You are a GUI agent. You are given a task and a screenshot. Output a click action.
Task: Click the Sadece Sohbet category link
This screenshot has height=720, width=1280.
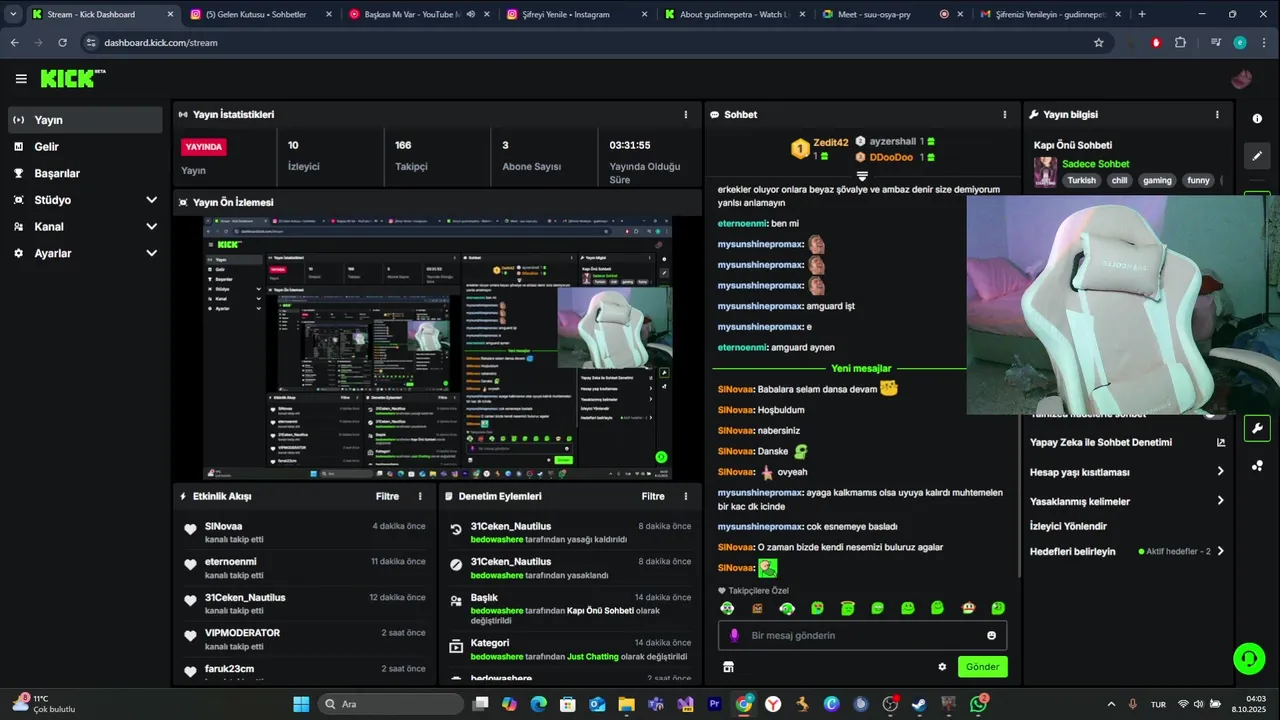[x=1095, y=164]
